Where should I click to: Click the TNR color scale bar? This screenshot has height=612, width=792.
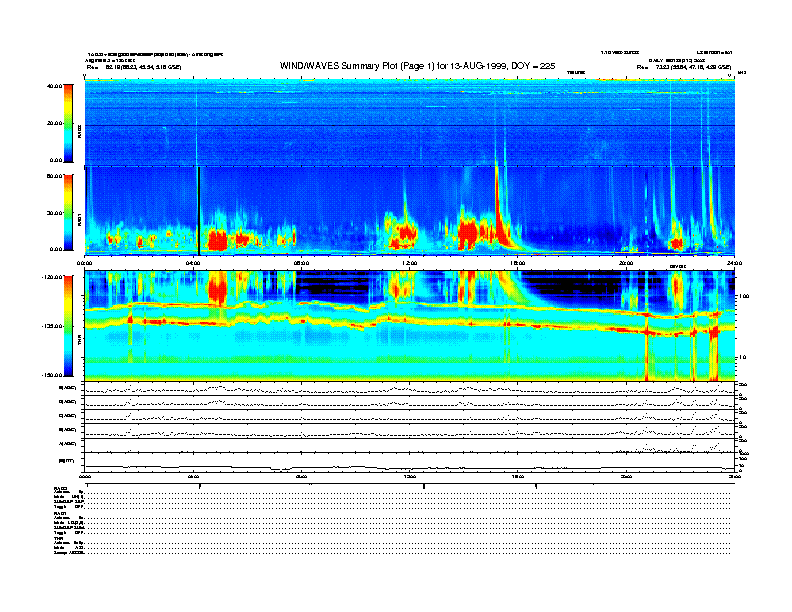pos(68,326)
